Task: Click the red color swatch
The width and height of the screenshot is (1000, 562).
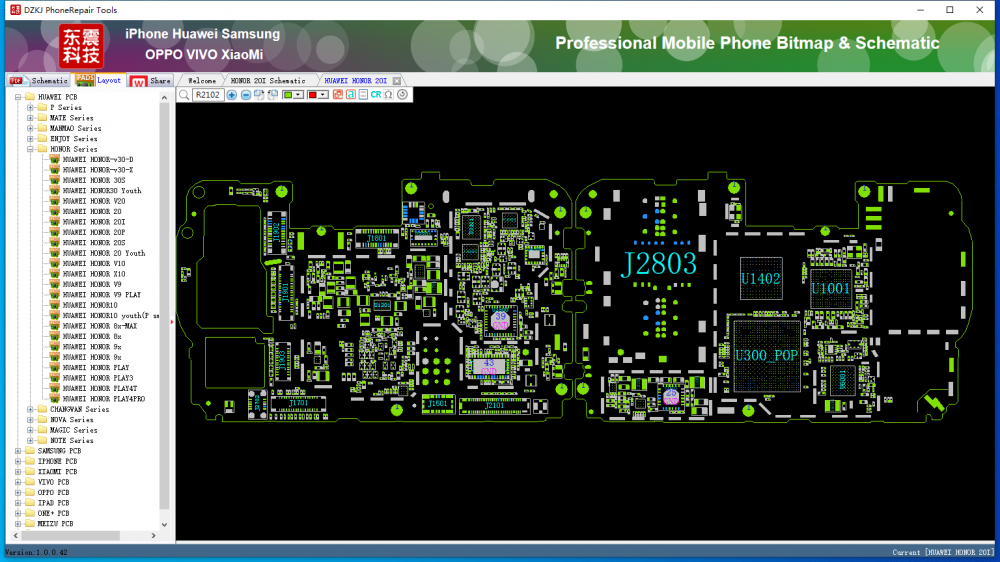Action: [312, 95]
